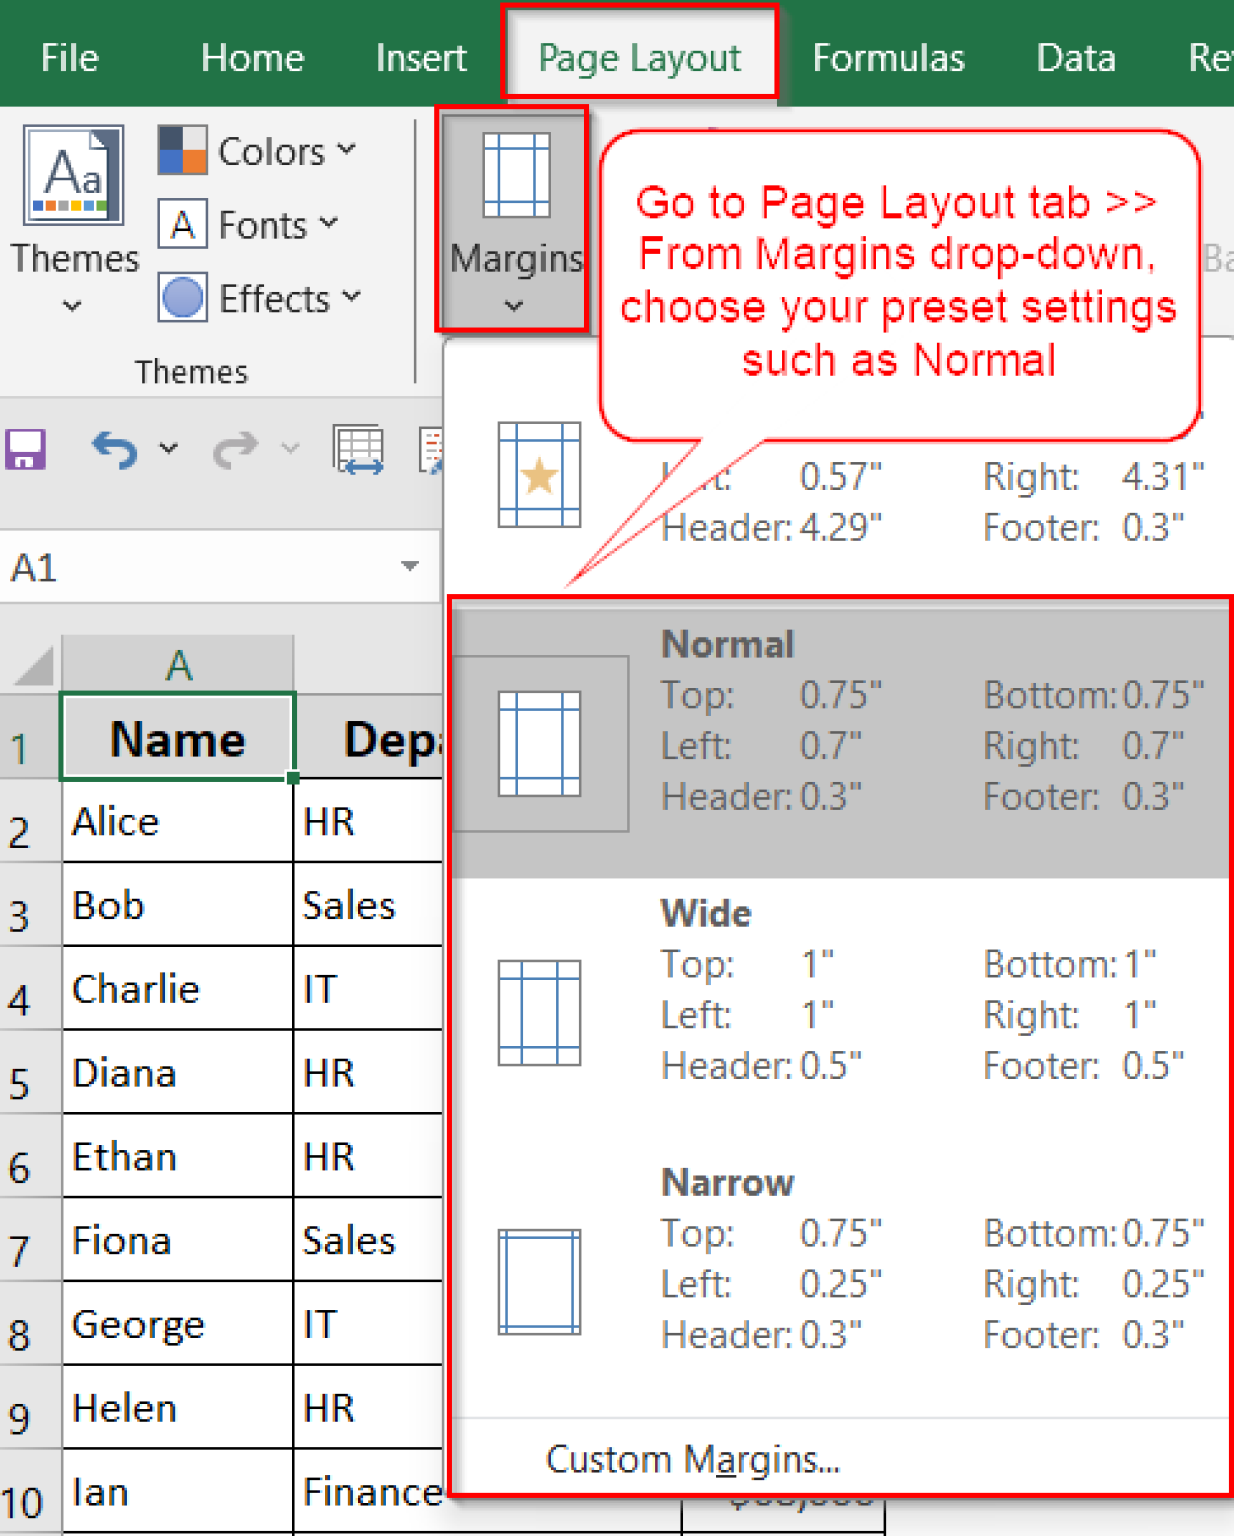Switch to the Formulas tab
The height and width of the screenshot is (1536, 1234).
coord(888,57)
